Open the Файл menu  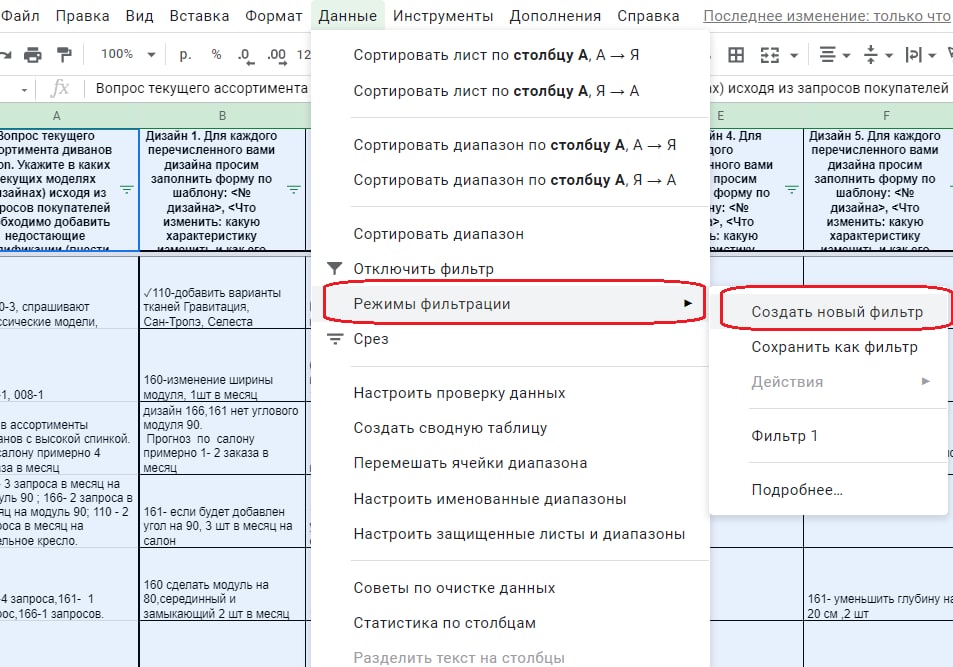pyautogui.click(x=21, y=16)
